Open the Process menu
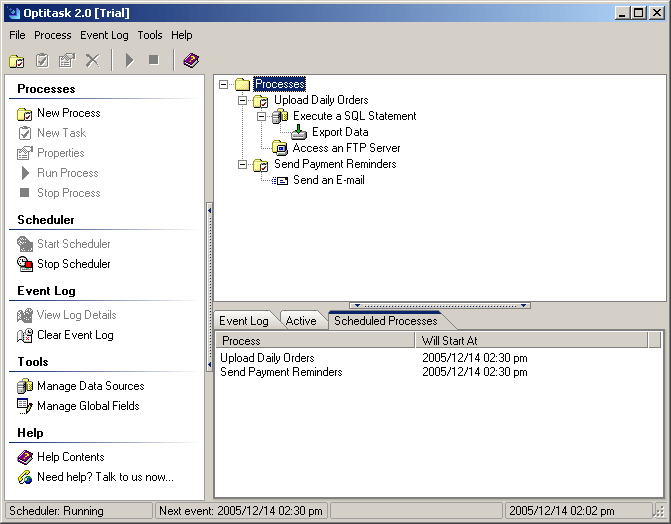 coord(53,35)
